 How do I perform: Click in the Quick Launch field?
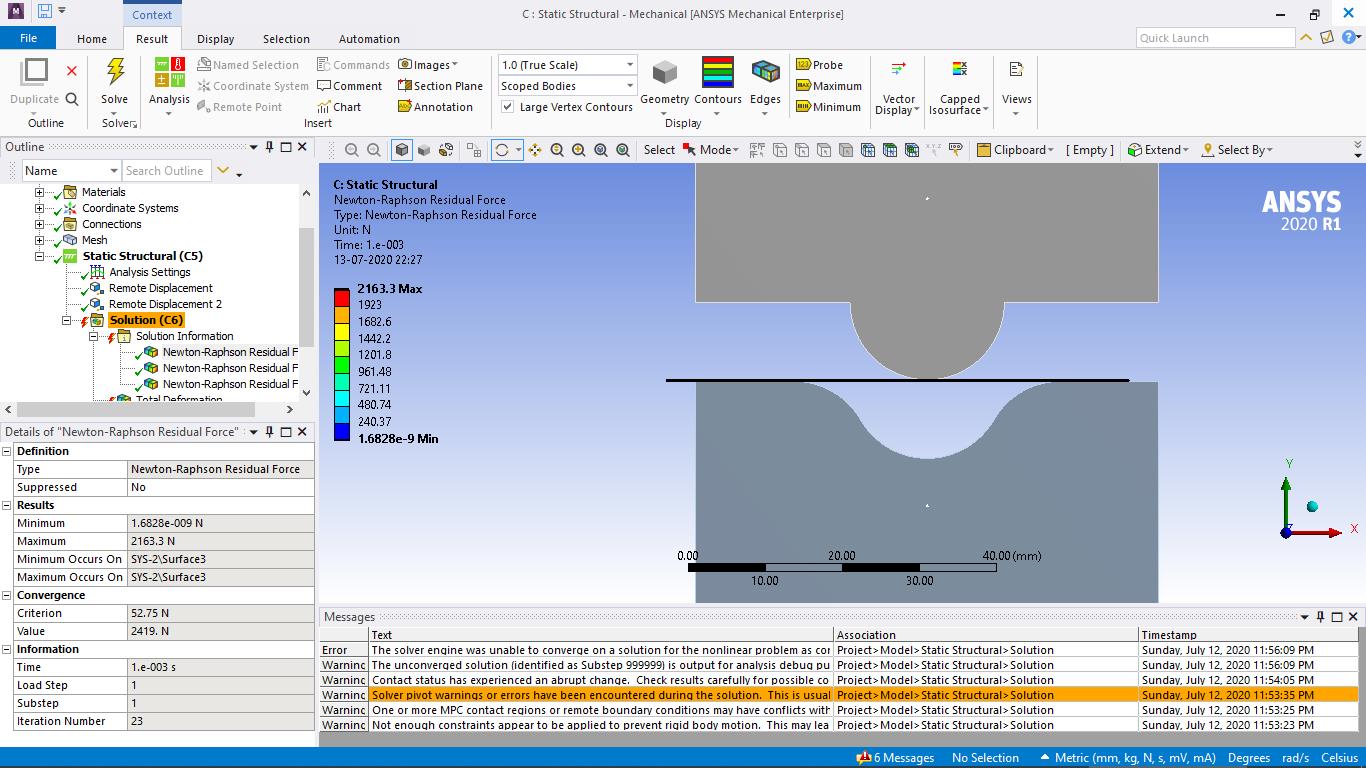coord(1215,38)
